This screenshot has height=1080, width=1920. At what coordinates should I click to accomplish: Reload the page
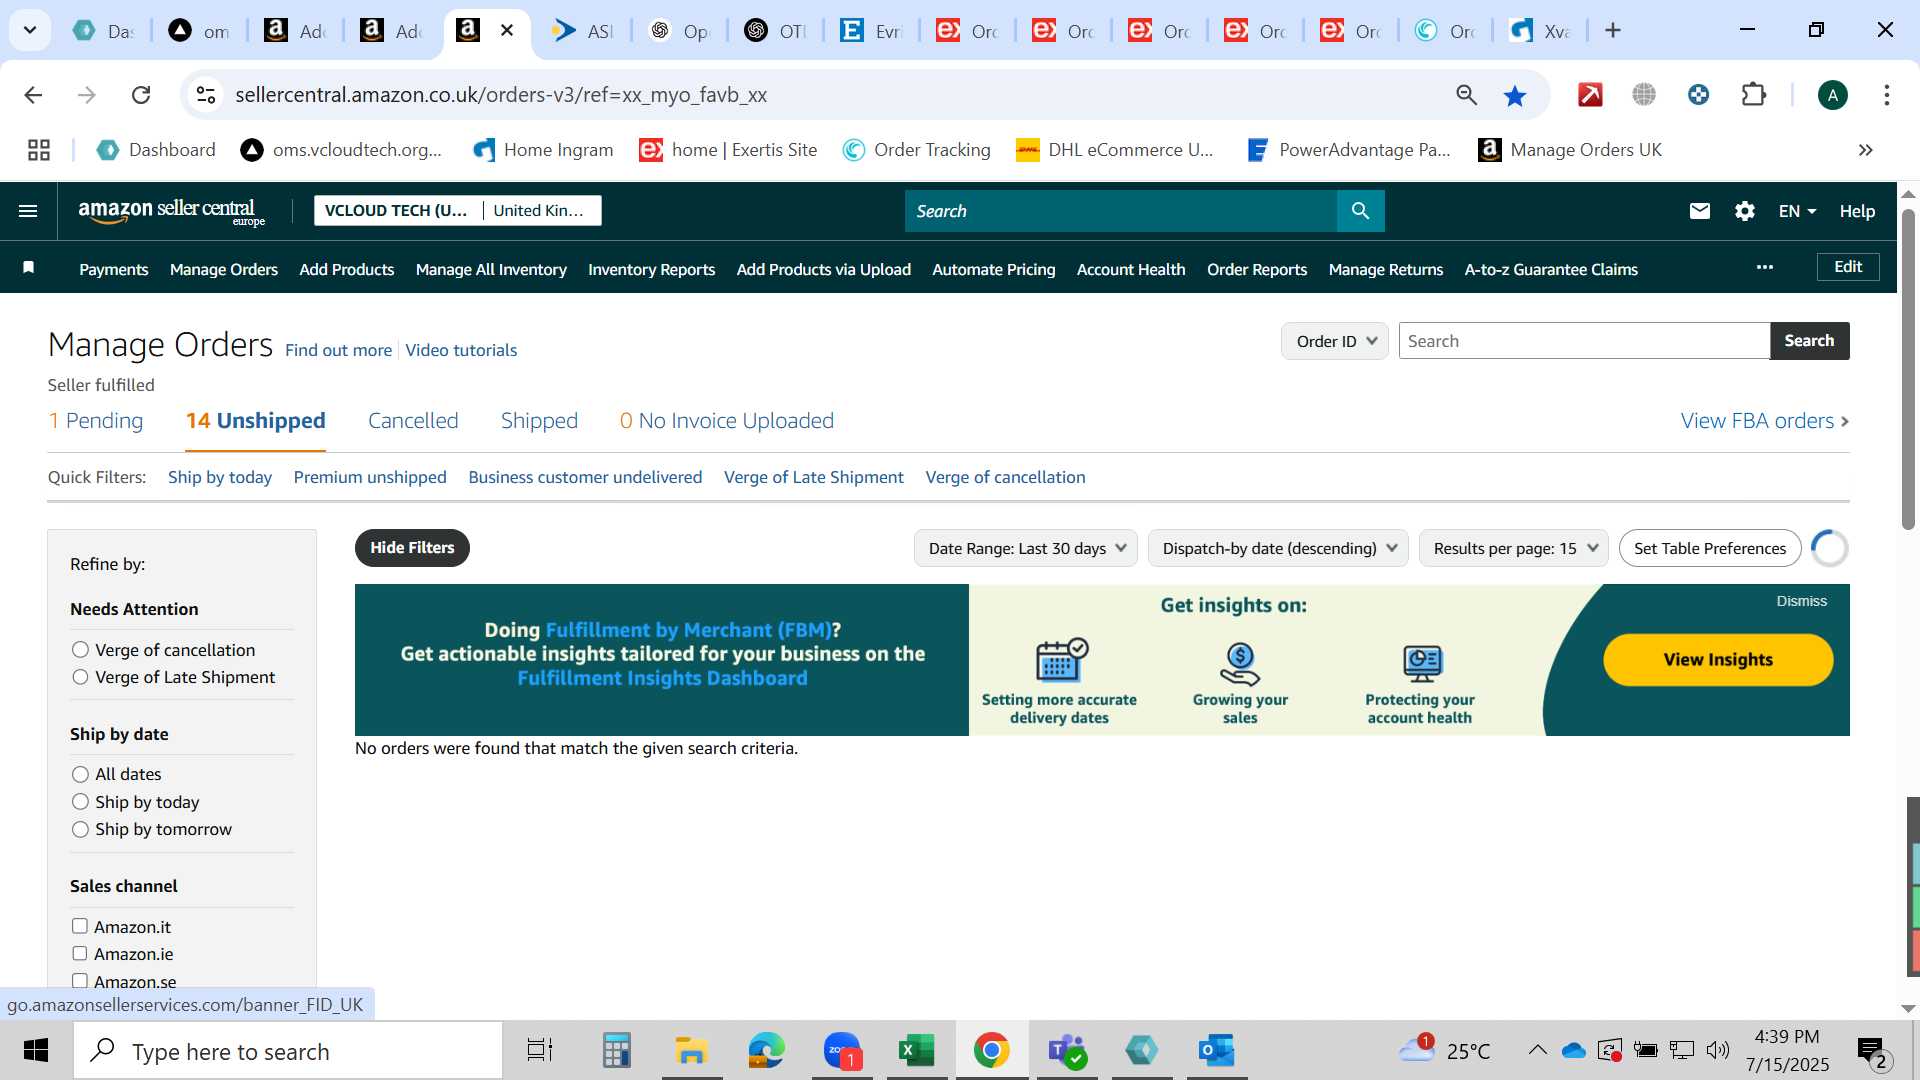pos(141,95)
